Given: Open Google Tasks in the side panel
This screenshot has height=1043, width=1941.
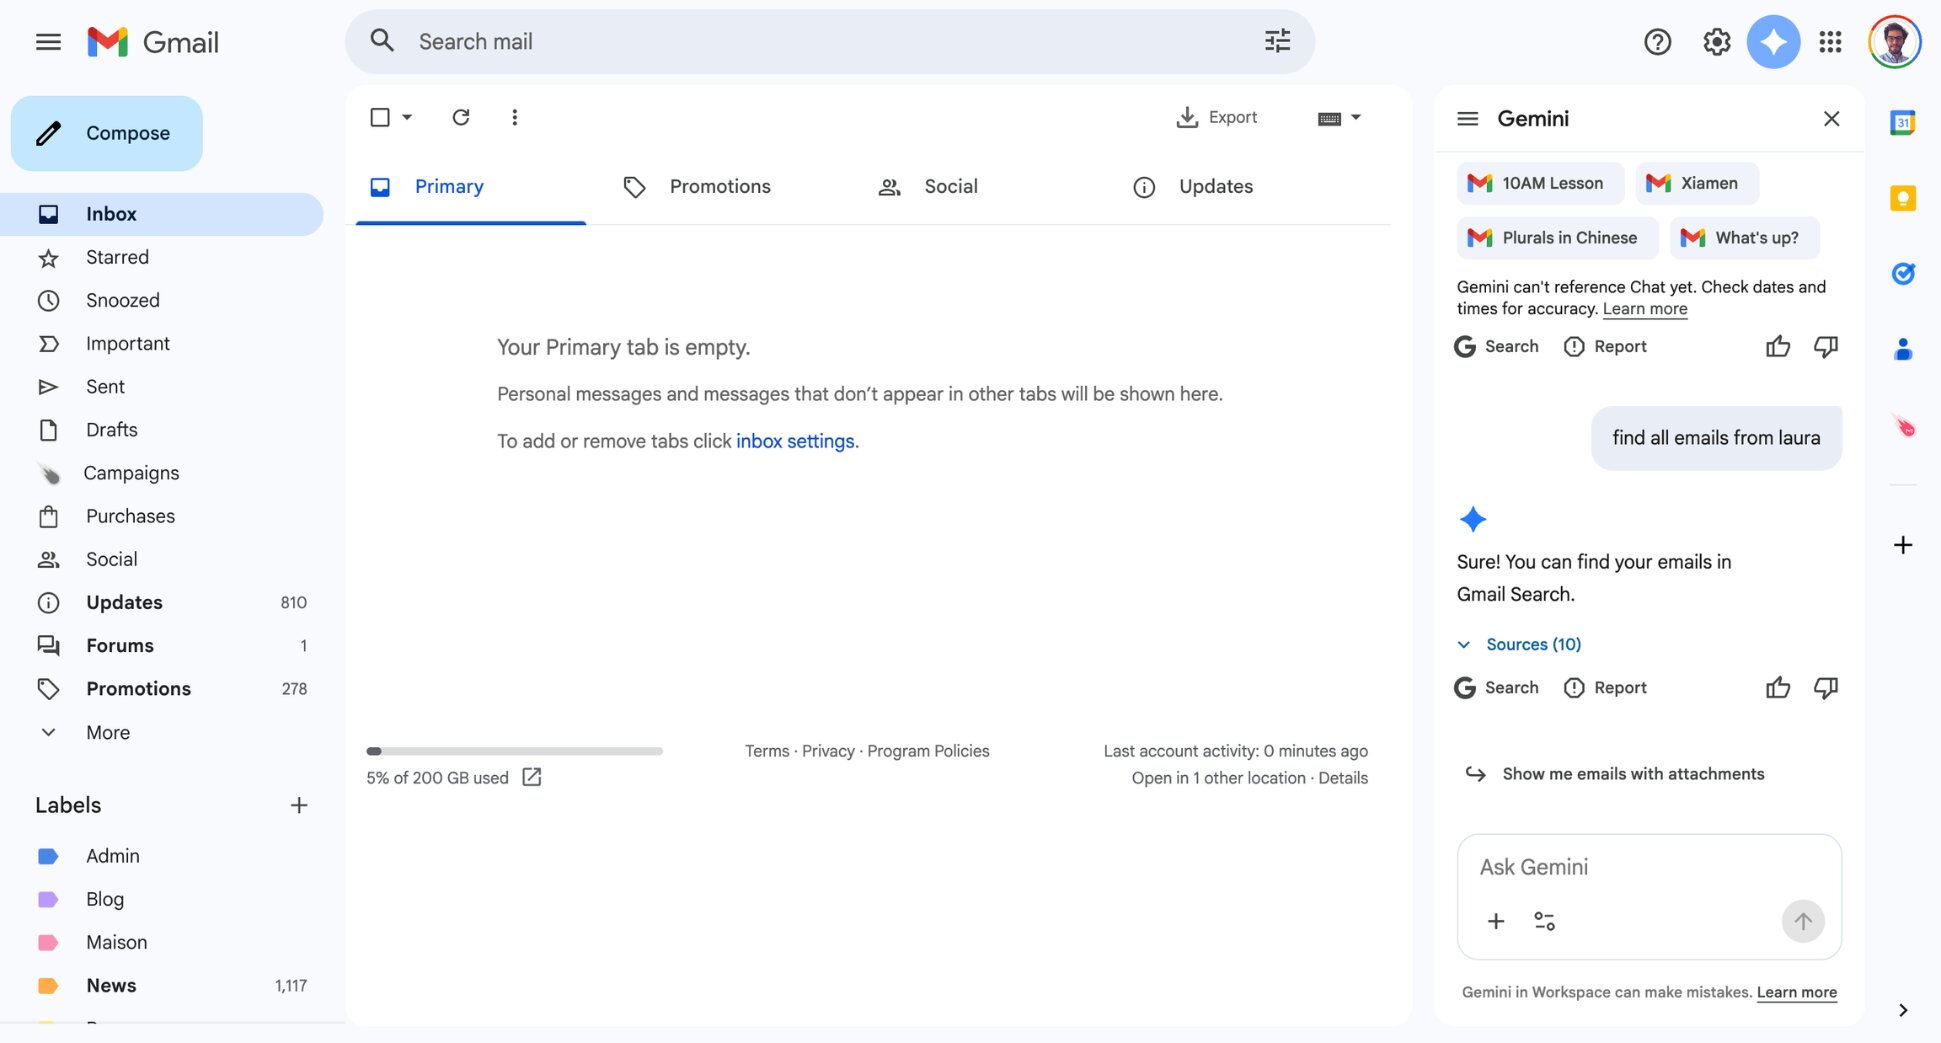Looking at the screenshot, I should click(1903, 273).
